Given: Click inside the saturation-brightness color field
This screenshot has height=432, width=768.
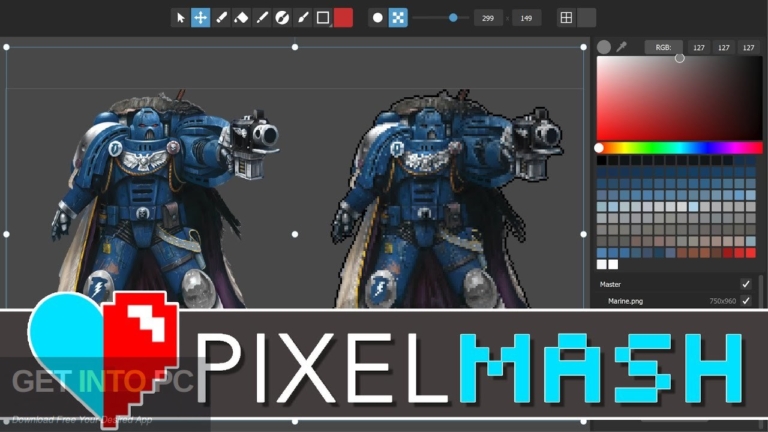Looking at the screenshot, I should (679, 98).
